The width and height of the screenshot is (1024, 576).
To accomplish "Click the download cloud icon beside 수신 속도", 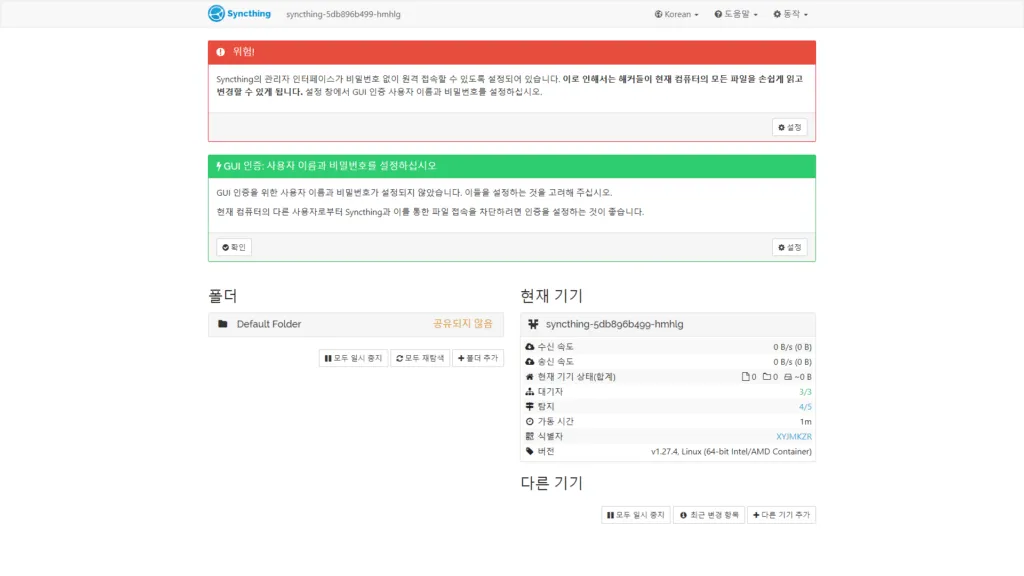I will pos(532,345).
